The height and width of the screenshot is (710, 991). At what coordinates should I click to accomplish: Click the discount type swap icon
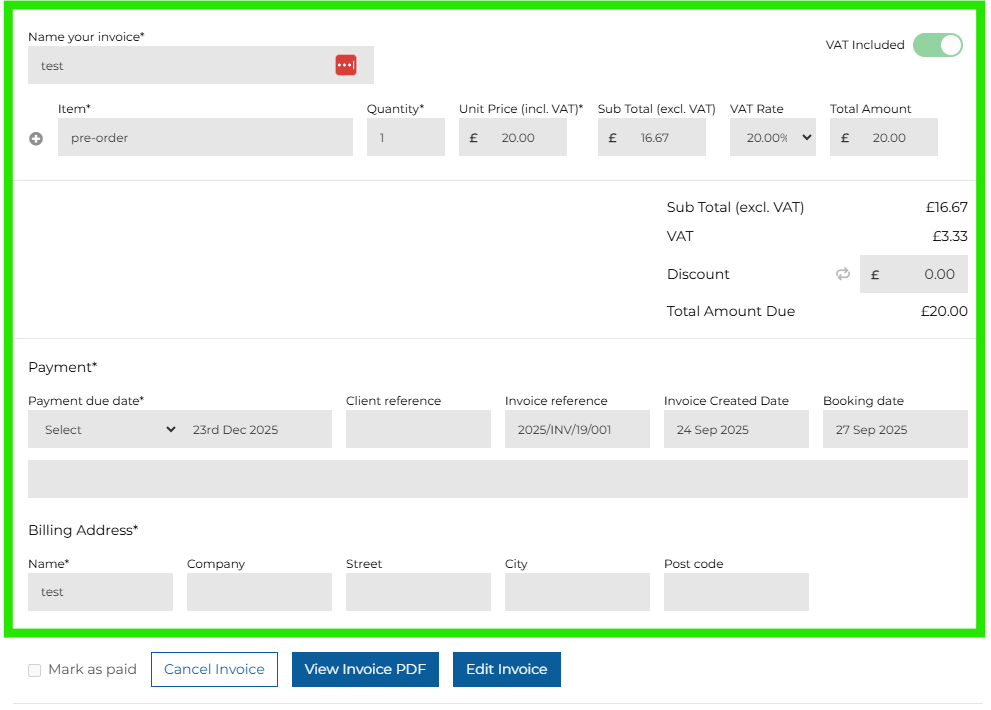[x=843, y=274]
